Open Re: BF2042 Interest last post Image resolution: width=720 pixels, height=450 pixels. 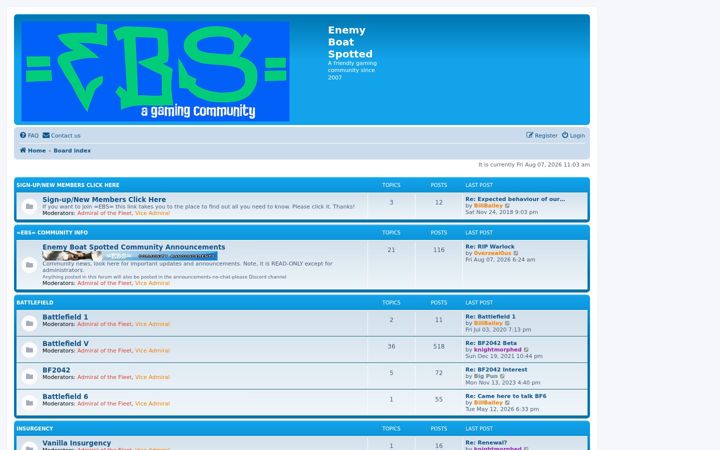(496, 370)
